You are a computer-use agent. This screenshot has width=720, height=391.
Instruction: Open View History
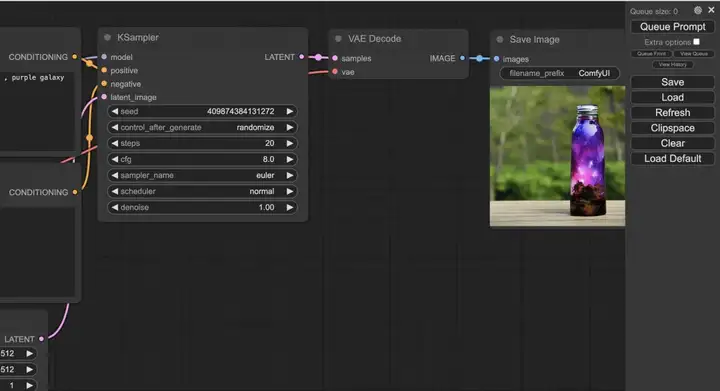click(x=673, y=64)
